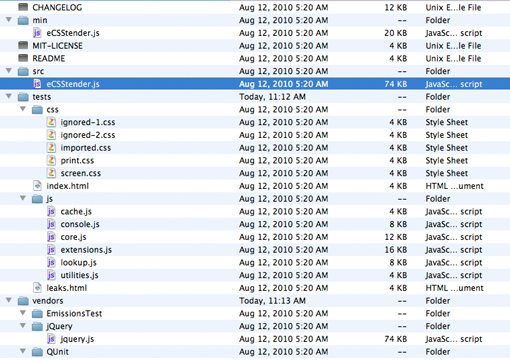This screenshot has width=510, height=361.
Task: Click the core.js file icon
Action: [51, 237]
